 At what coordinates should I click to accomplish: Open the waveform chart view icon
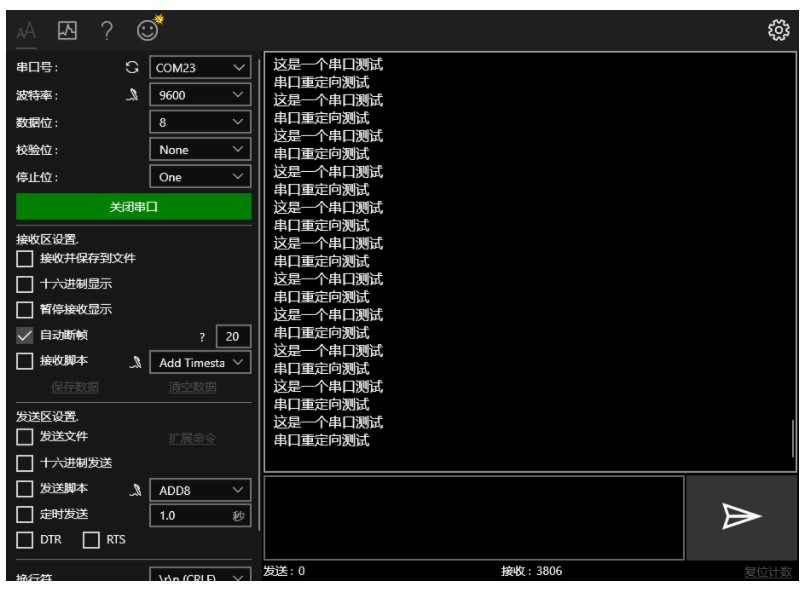pos(67,30)
